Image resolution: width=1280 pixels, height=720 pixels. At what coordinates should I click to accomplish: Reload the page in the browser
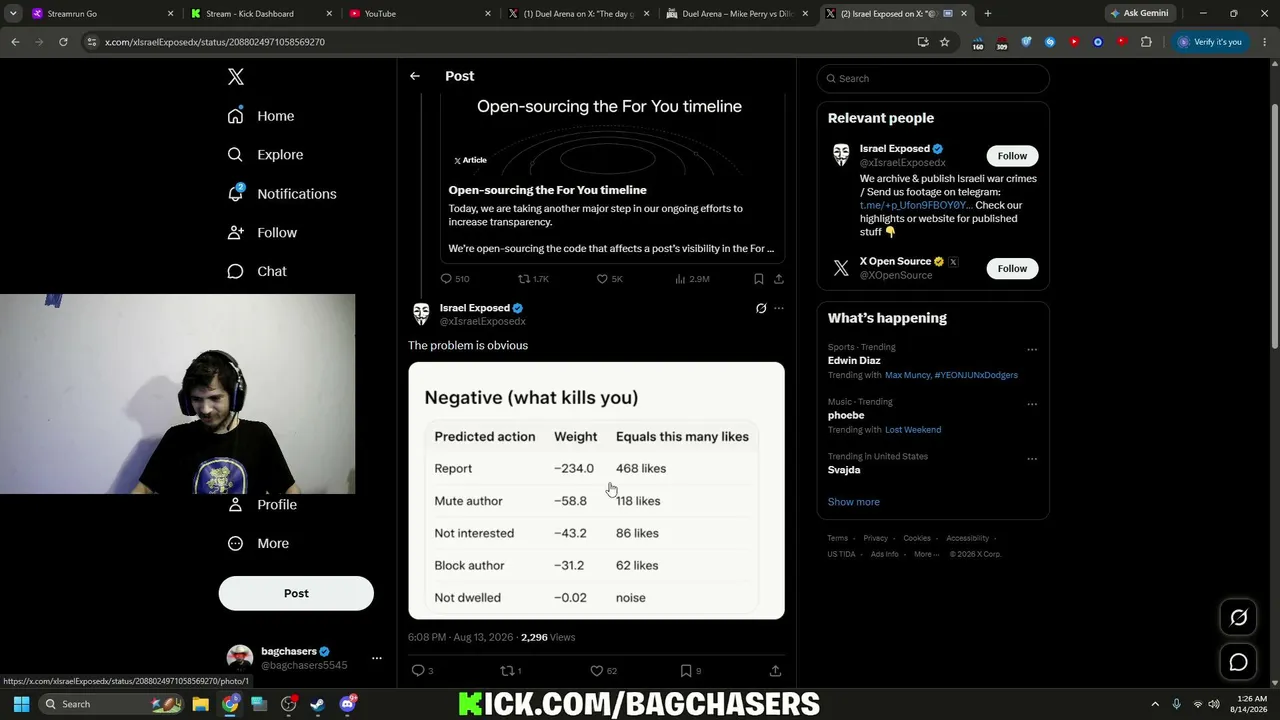pyautogui.click(x=63, y=42)
